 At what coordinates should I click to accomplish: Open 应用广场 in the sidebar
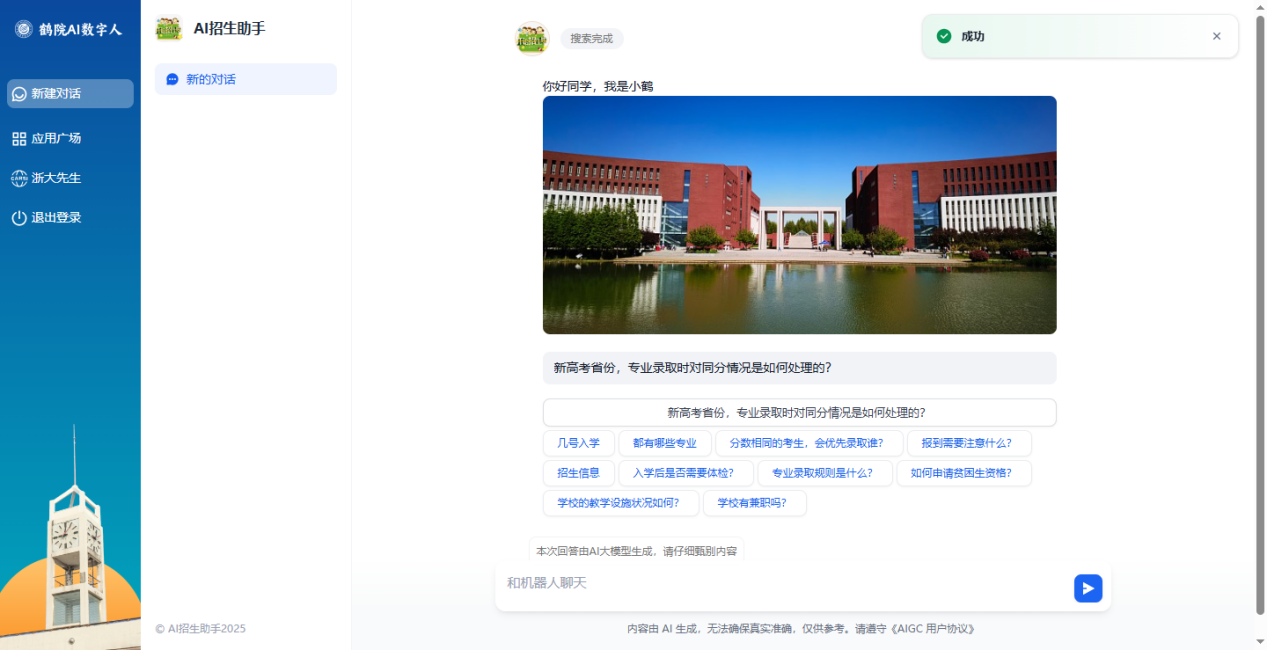coord(56,139)
